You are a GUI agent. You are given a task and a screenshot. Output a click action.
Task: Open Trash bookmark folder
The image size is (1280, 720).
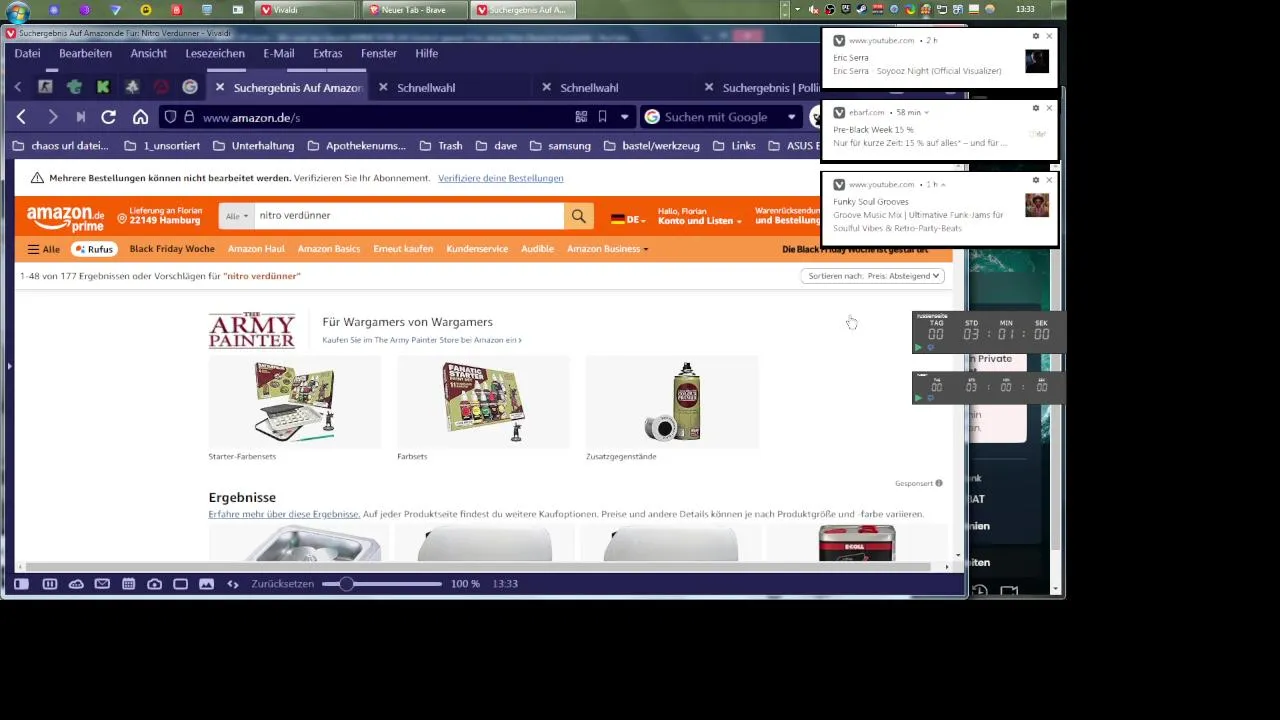click(441, 146)
